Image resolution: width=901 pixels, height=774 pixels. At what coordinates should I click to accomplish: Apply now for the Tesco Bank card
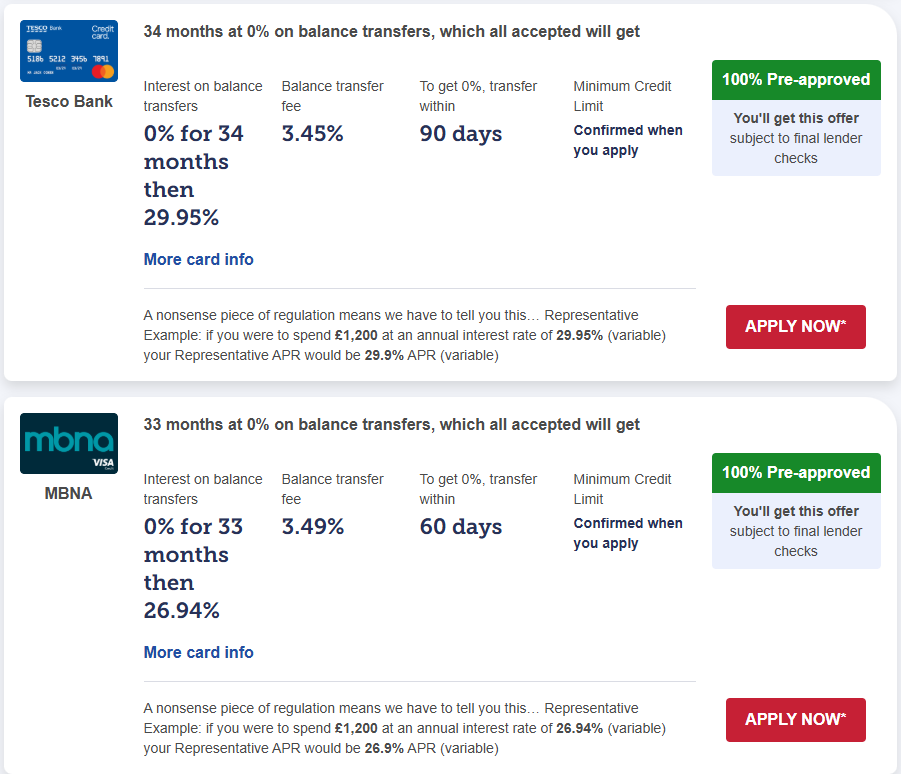795,327
